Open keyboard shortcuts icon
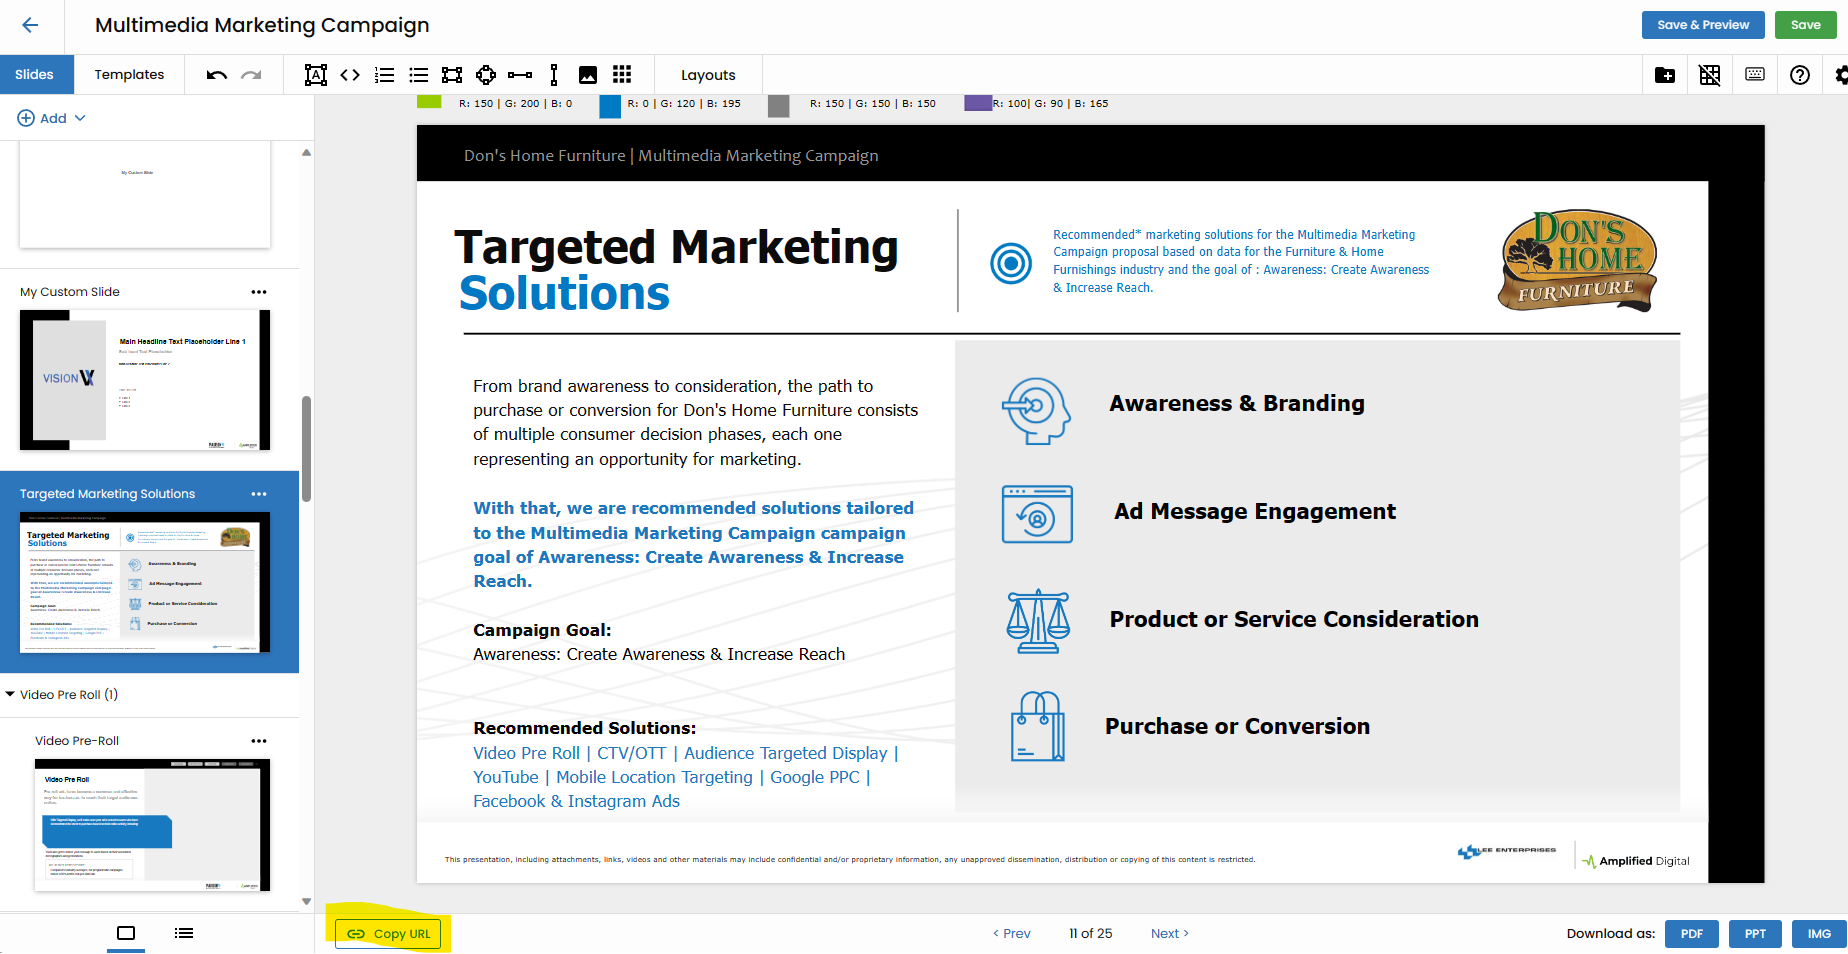Image resolution: width=1848 pixels, height=954 pixels. coord(1755,75)
